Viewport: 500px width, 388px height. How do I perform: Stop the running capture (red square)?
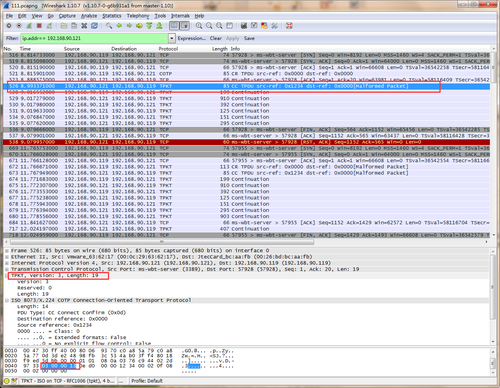point(39,26)
